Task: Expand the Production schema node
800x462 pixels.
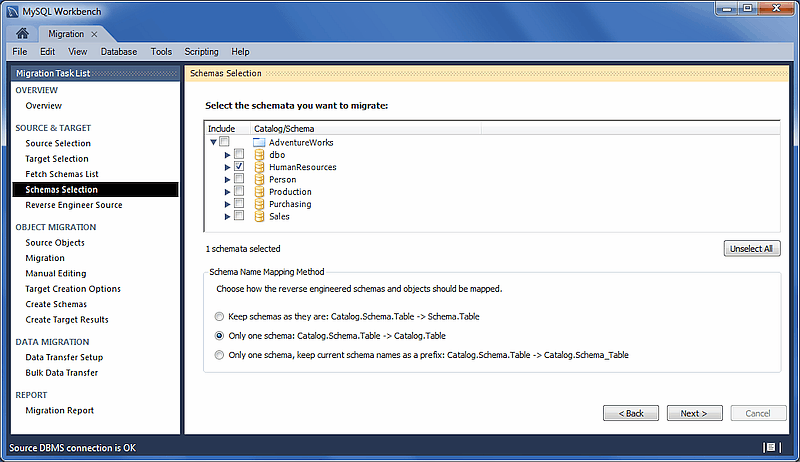Action: (228, 192)
